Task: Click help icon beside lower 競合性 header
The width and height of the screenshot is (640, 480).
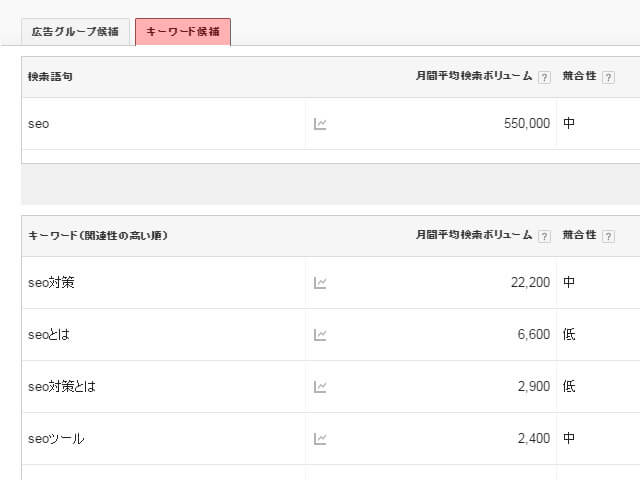Action: pos(608,236)
